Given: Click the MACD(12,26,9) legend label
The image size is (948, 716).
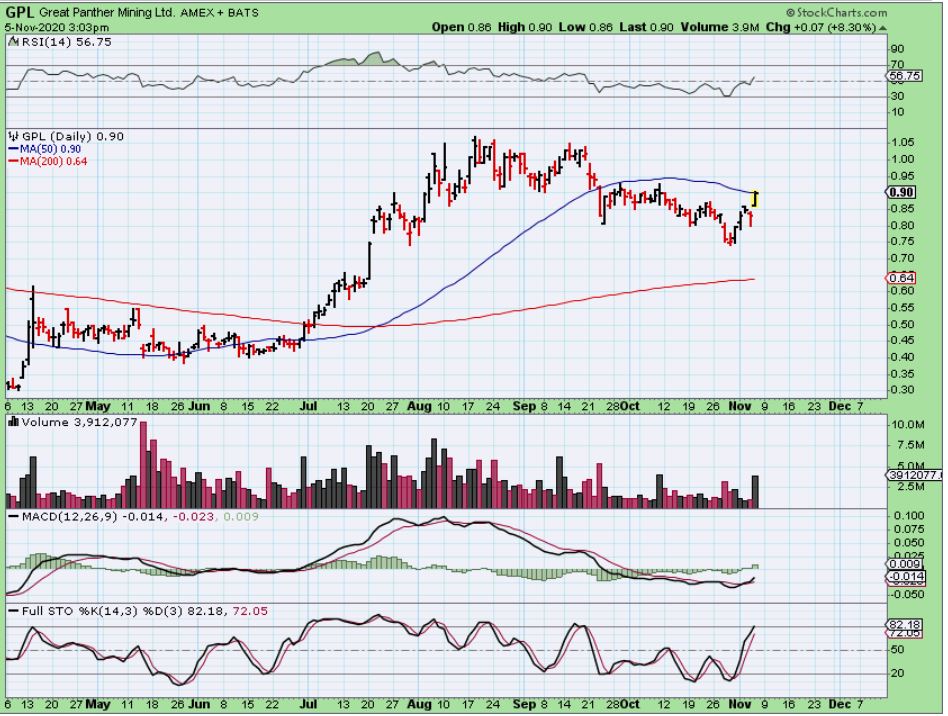Looking at the screenshot, I should (x=70, y=516).
